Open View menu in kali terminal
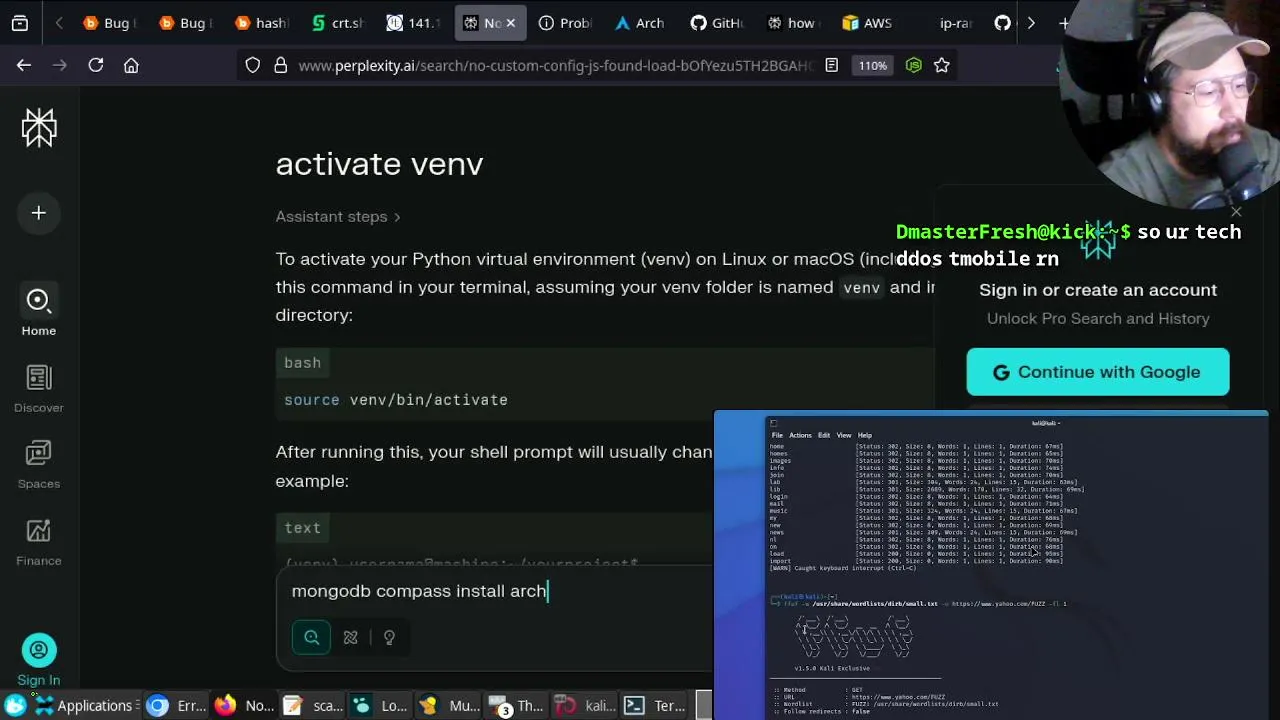 click(844, 435)
